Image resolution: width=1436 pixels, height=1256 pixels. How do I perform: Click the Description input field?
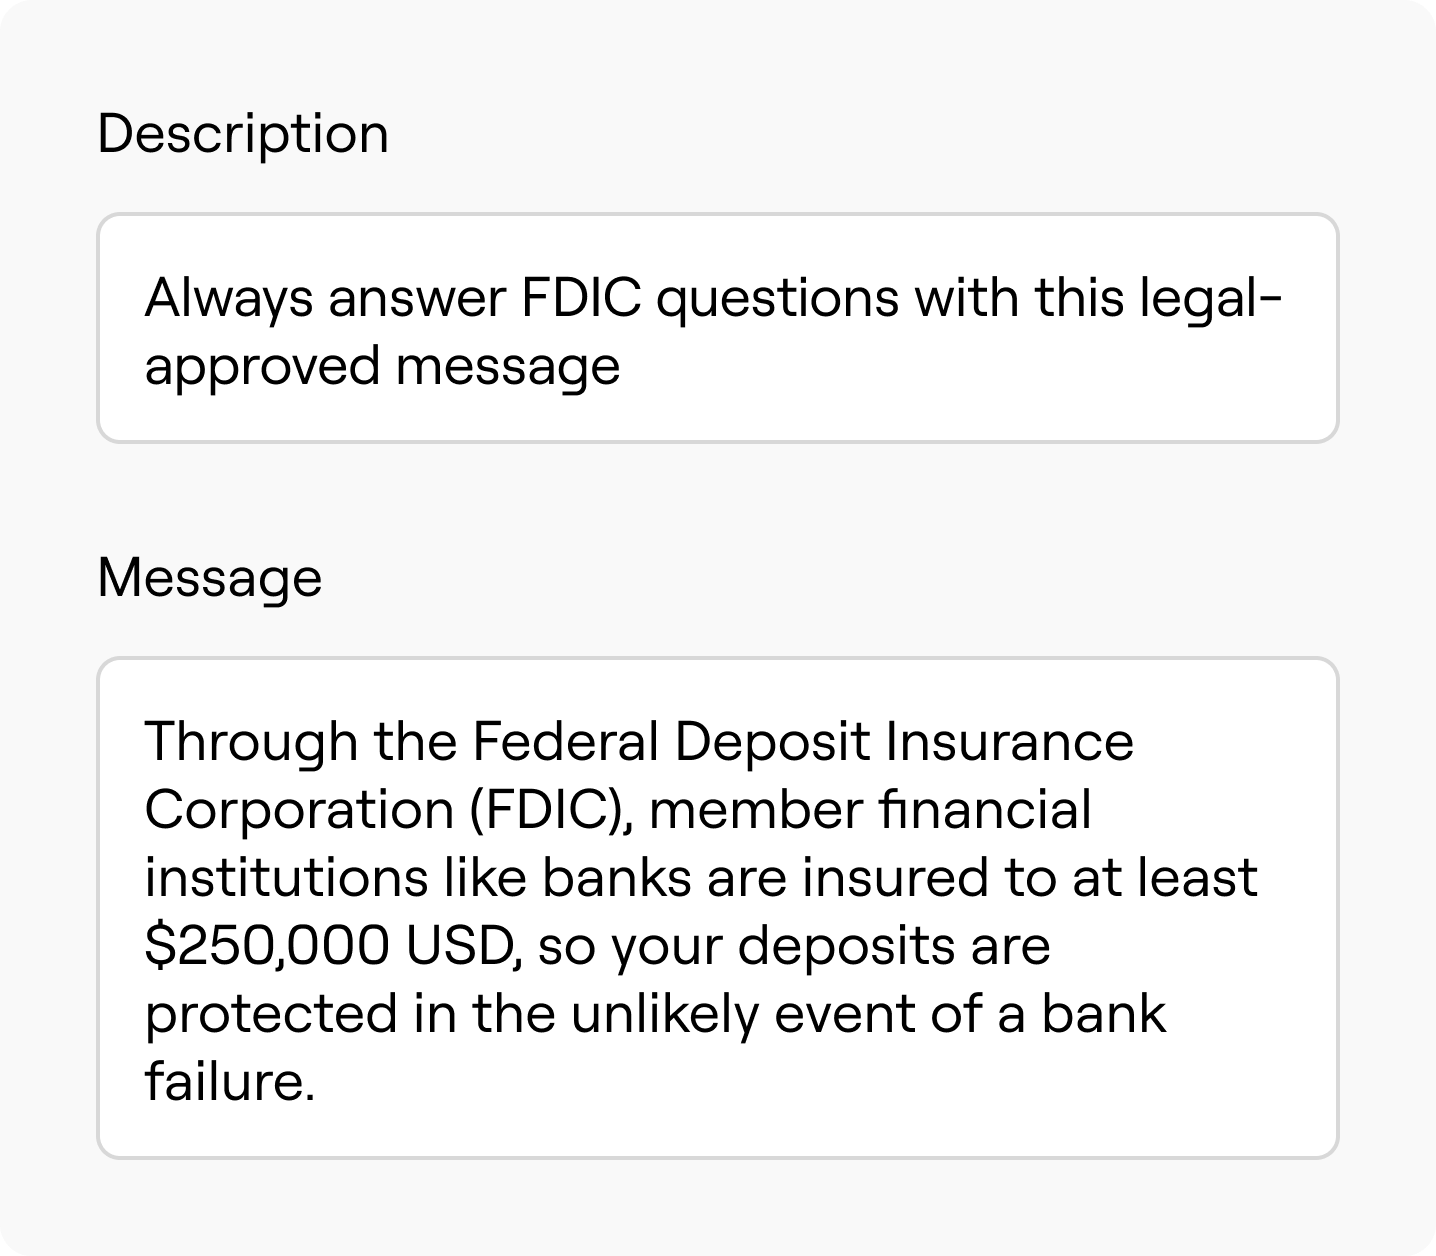(716, 328)
